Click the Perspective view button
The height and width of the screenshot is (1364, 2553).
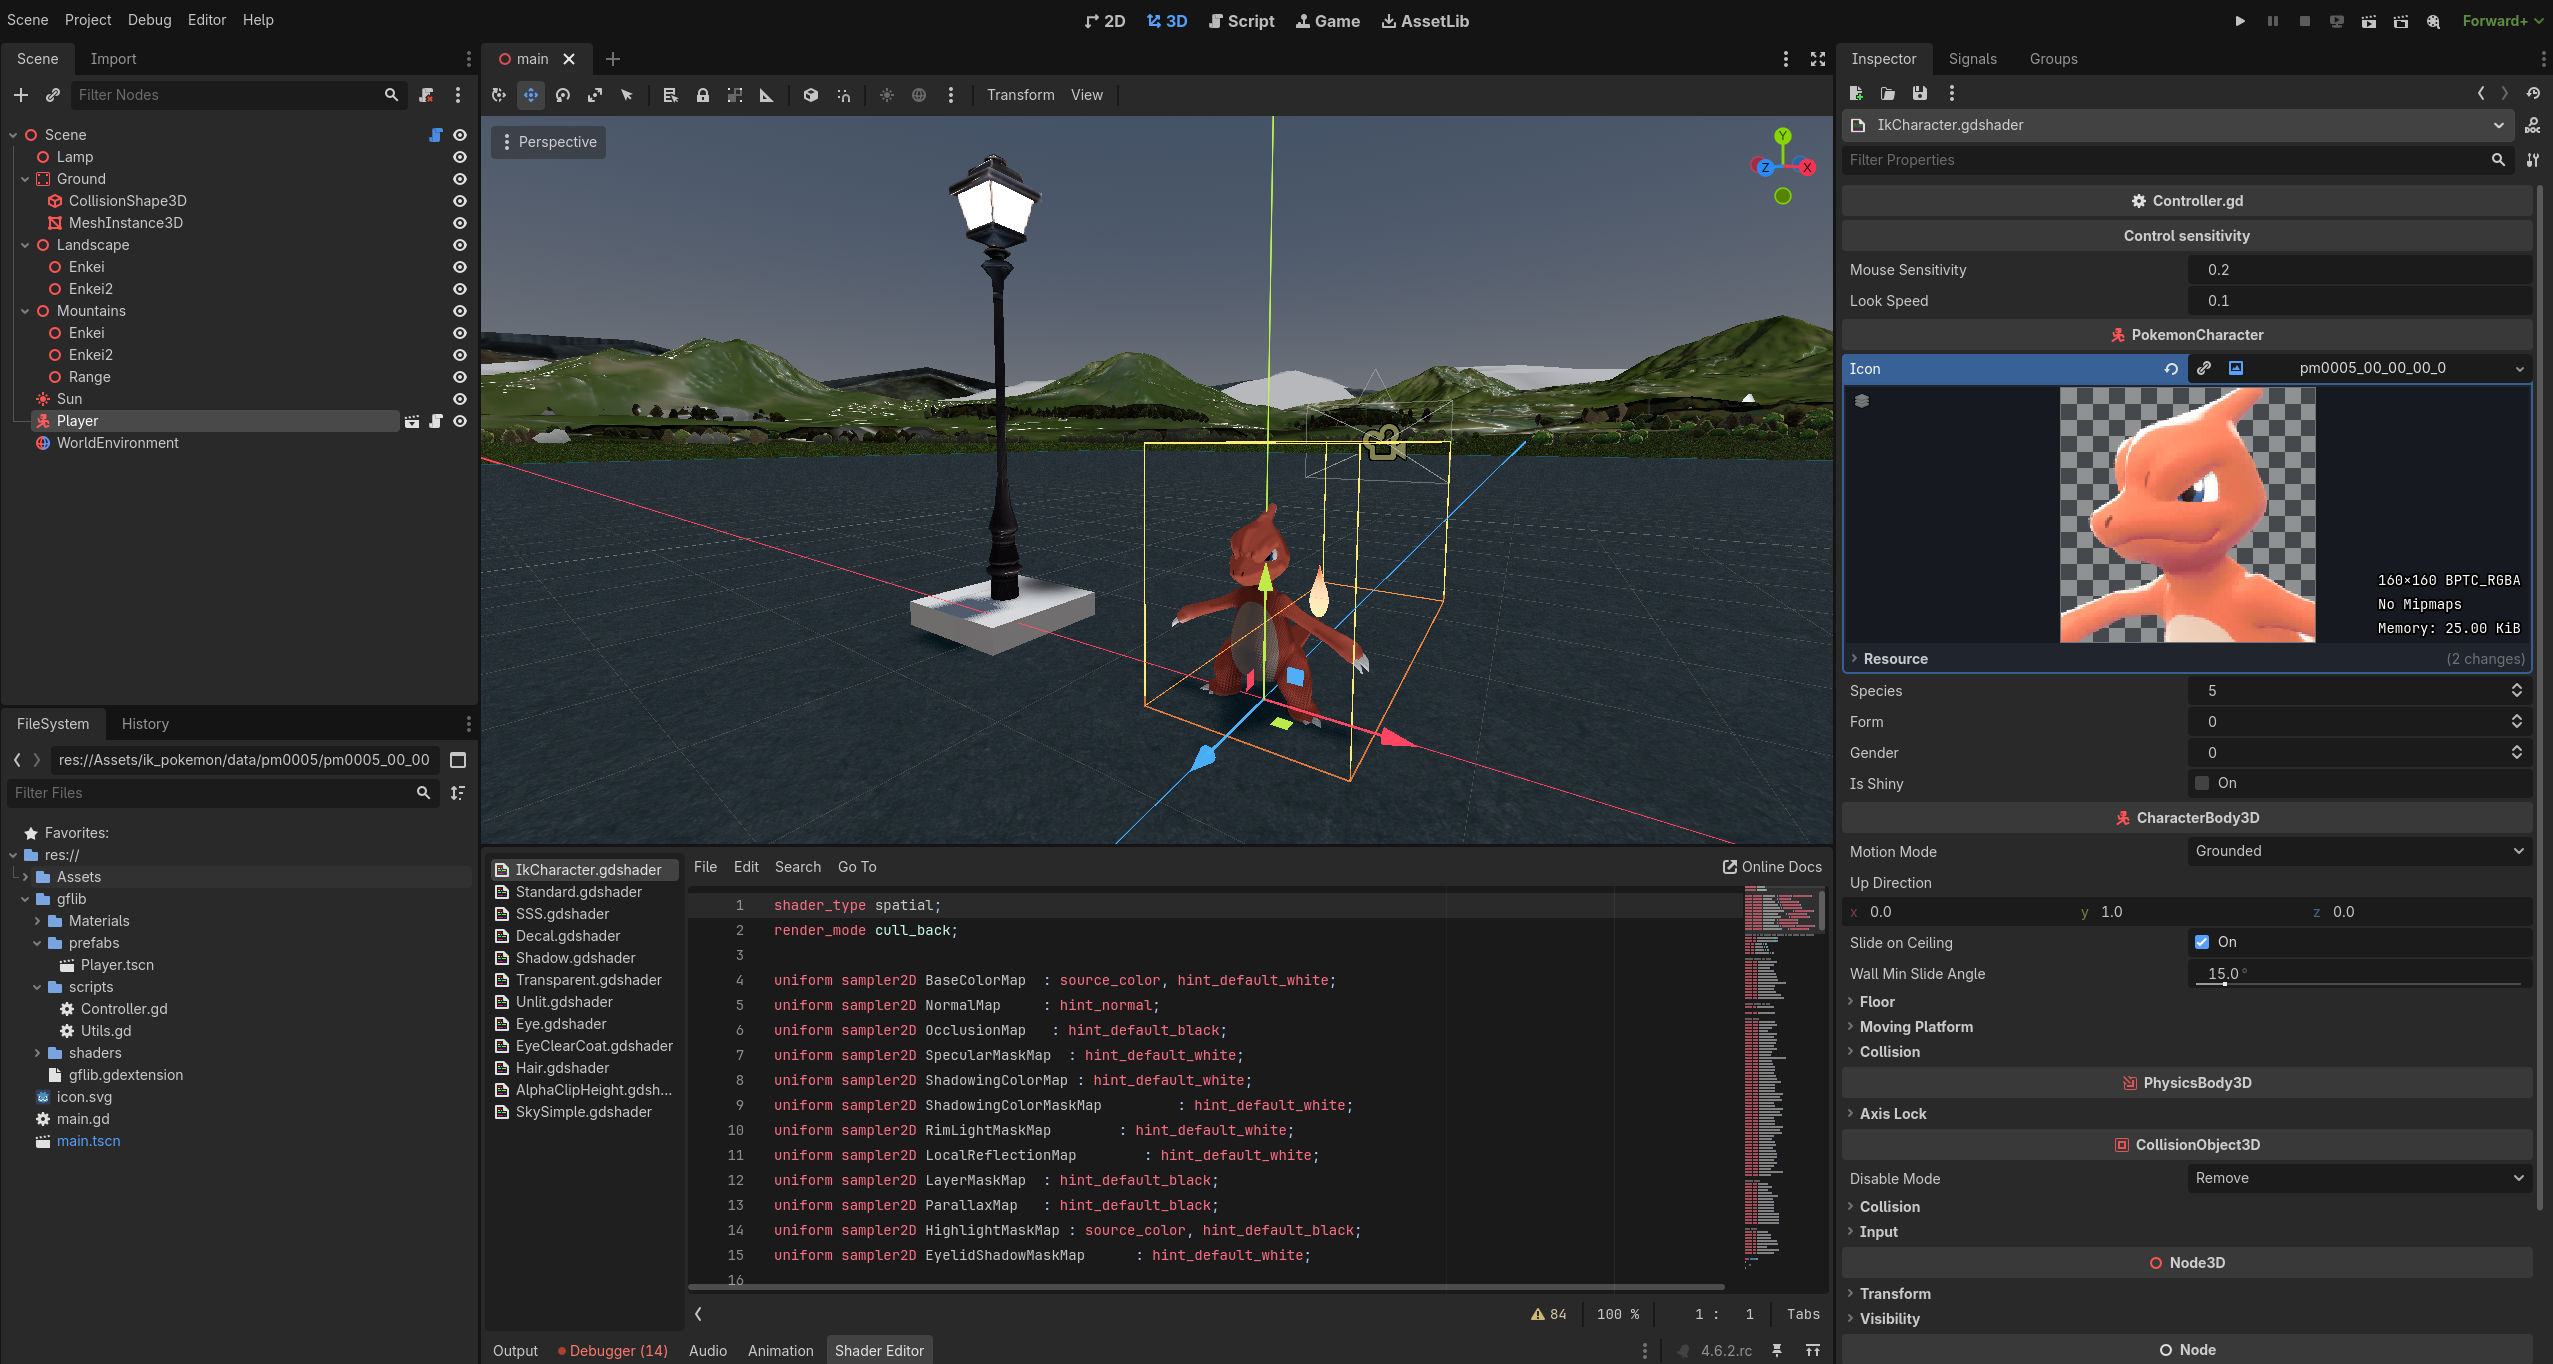(x=548, y=142)
